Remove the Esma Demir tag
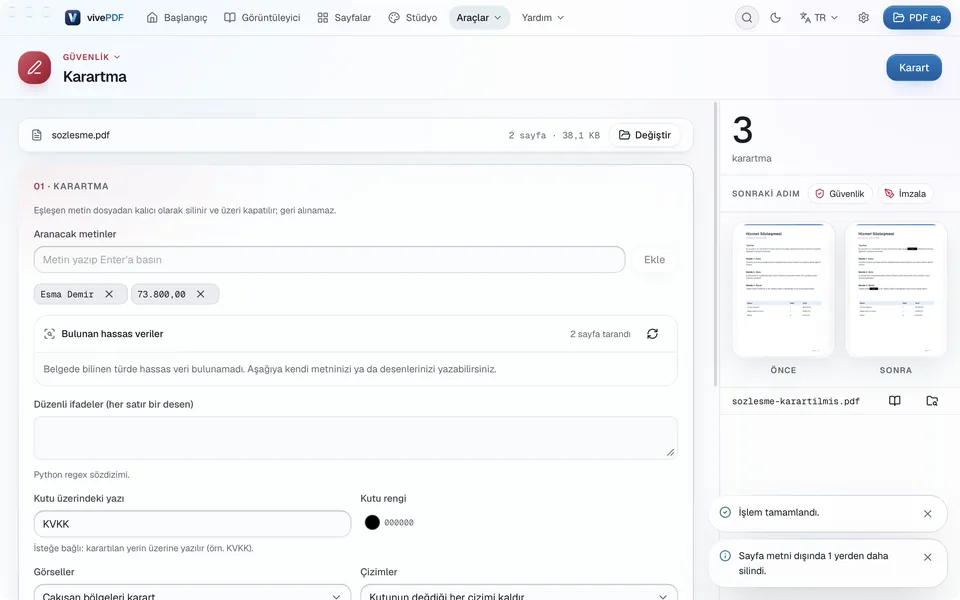Image resolution: width=960 pixels, height=600 pixels. click(109, 294)
